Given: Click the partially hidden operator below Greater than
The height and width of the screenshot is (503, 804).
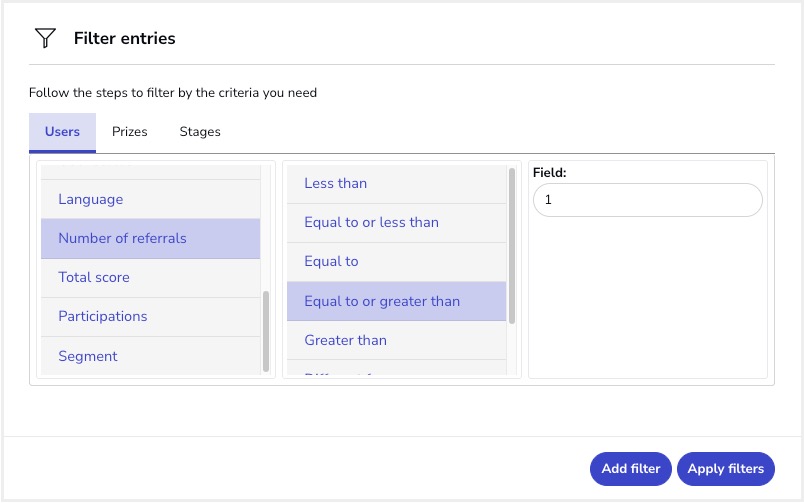Looking at the screenshot, I should pyautogui.click(x=396, y=370).
